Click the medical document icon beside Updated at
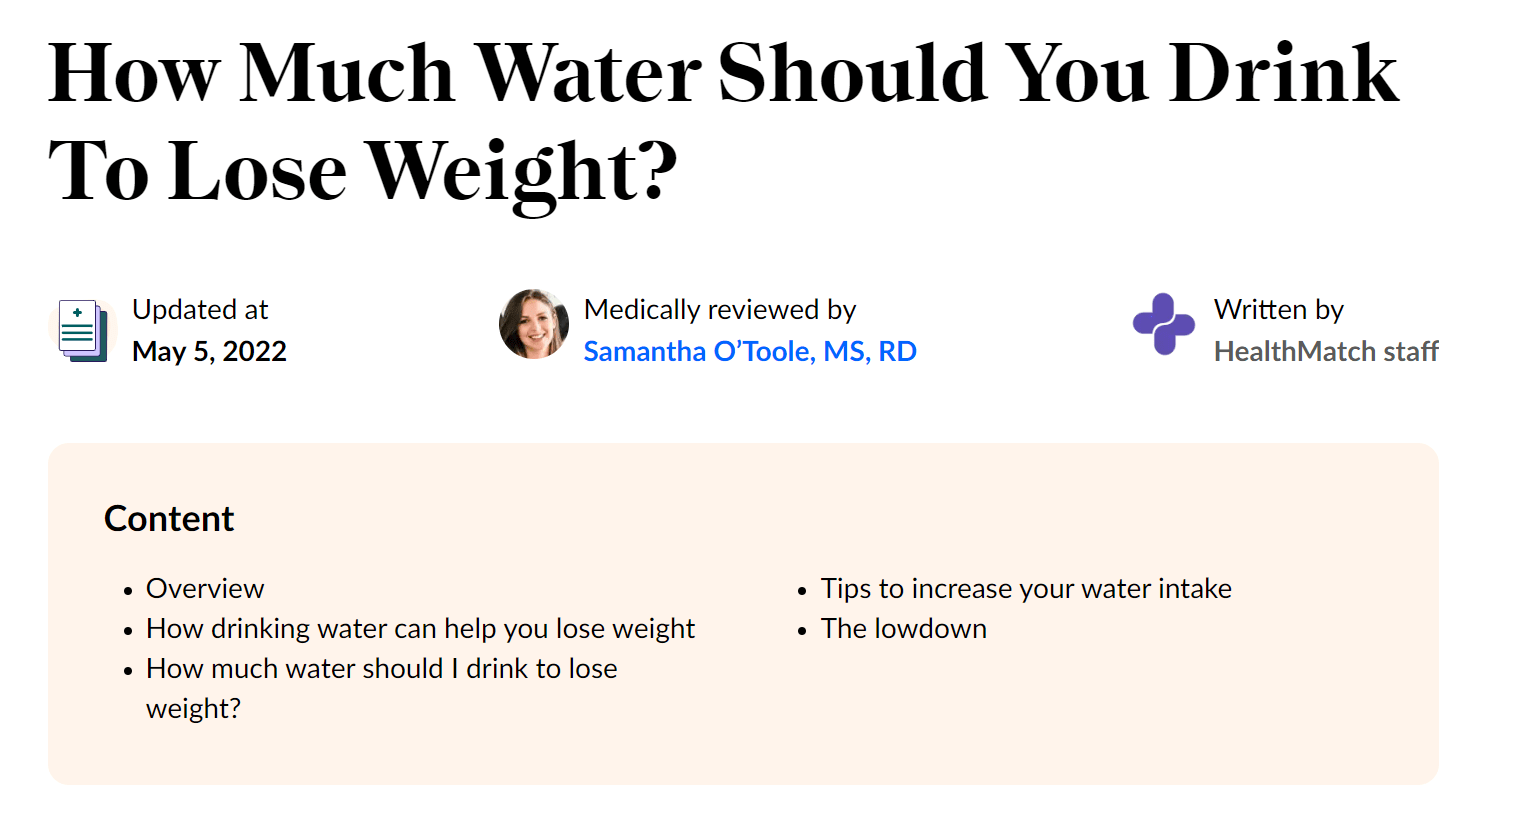1520x829 pixels. [x=82, y=330]
